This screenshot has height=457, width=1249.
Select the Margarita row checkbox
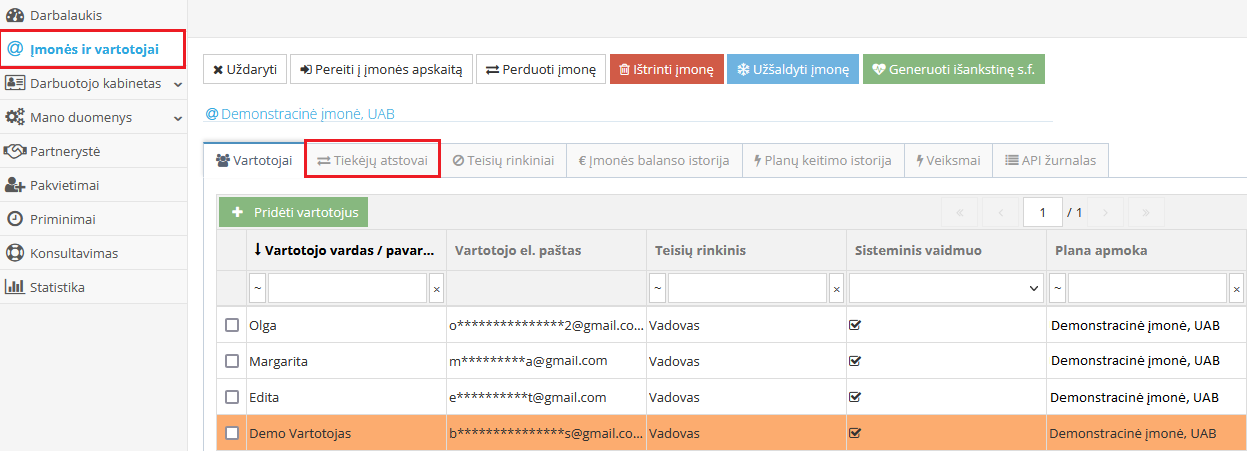(232, 361)
